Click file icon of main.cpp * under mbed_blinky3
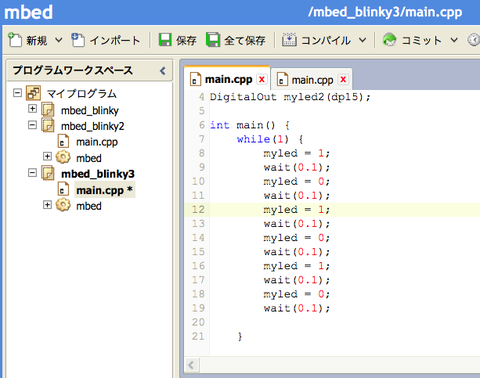 [63, 189]
